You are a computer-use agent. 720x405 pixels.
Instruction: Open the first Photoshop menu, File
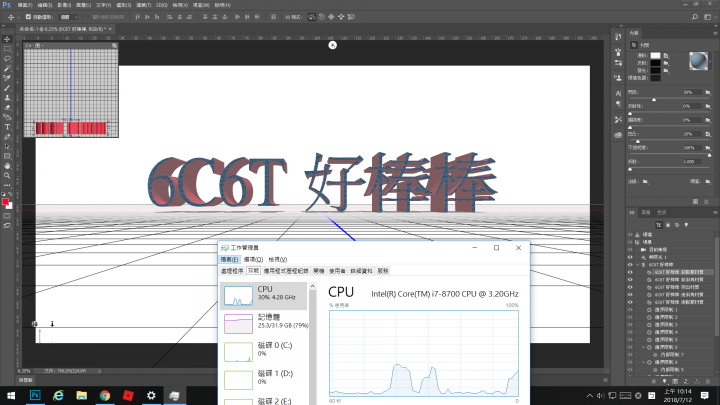click(x=25, y=5)
